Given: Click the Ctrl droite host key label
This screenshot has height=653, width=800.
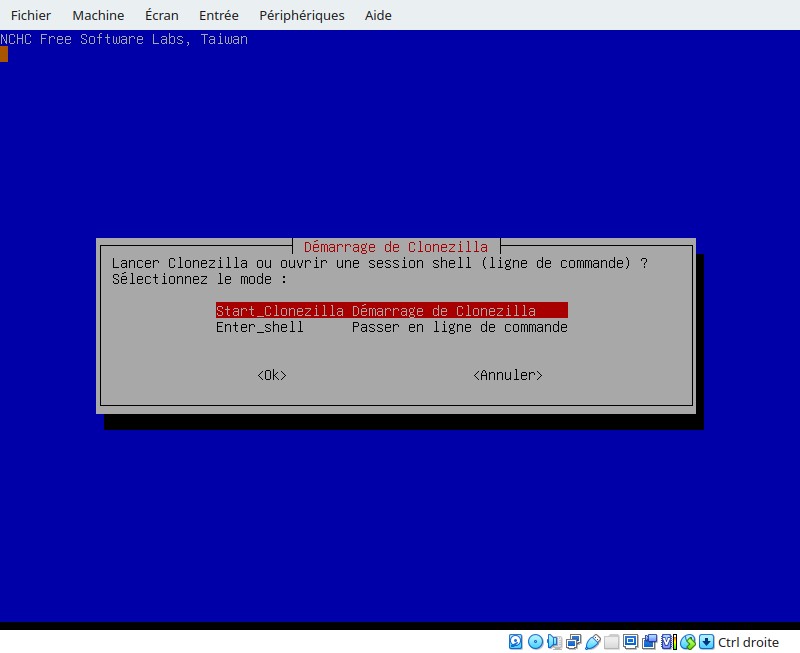Looking at the screenshot, I should pyautogui.click(x=748, y=642).
